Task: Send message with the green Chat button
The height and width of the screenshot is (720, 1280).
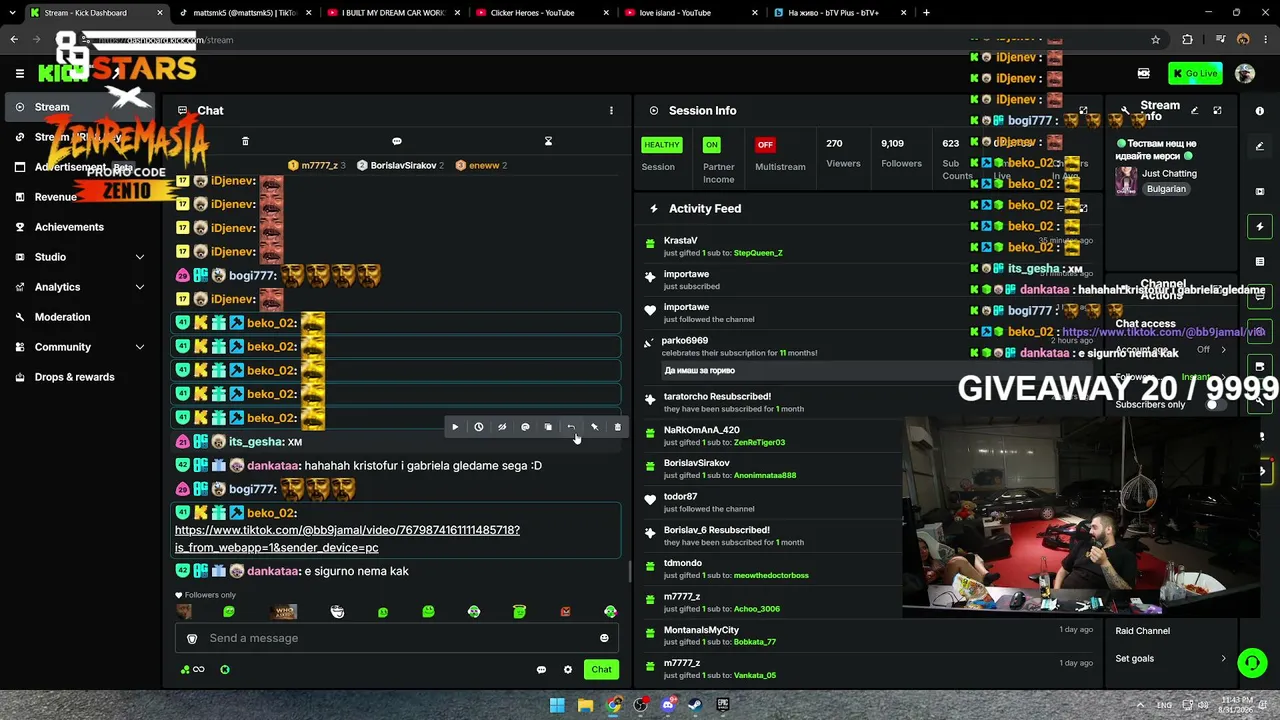Action: [x=601, y=670]
